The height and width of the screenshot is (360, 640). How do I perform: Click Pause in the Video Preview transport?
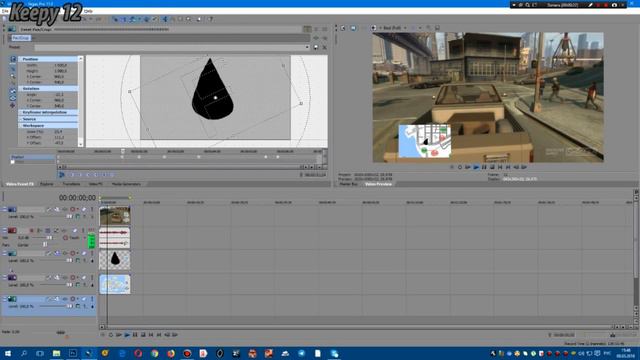484,167
